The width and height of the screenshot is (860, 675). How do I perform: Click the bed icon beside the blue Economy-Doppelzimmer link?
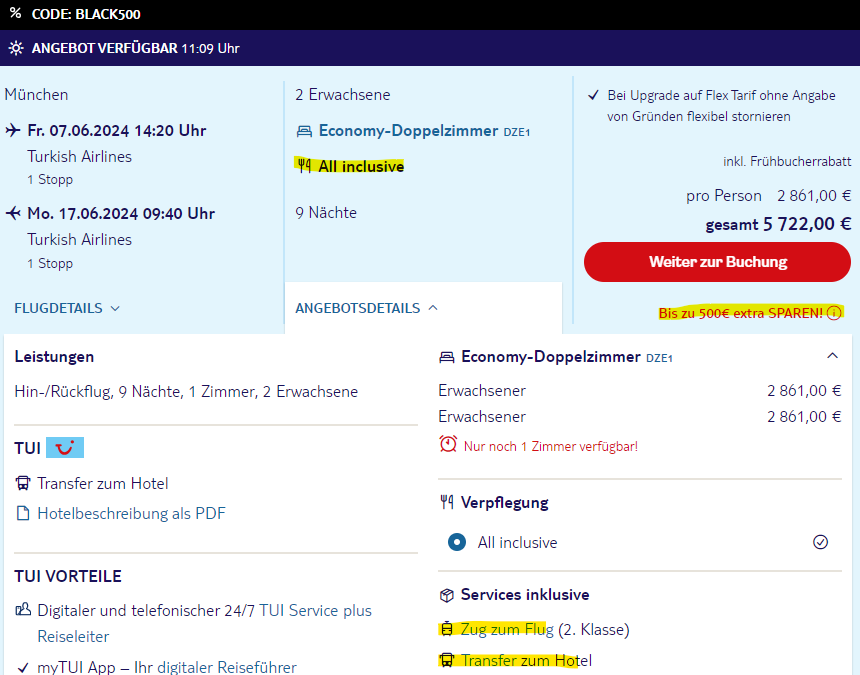click(x=304, y=131)
